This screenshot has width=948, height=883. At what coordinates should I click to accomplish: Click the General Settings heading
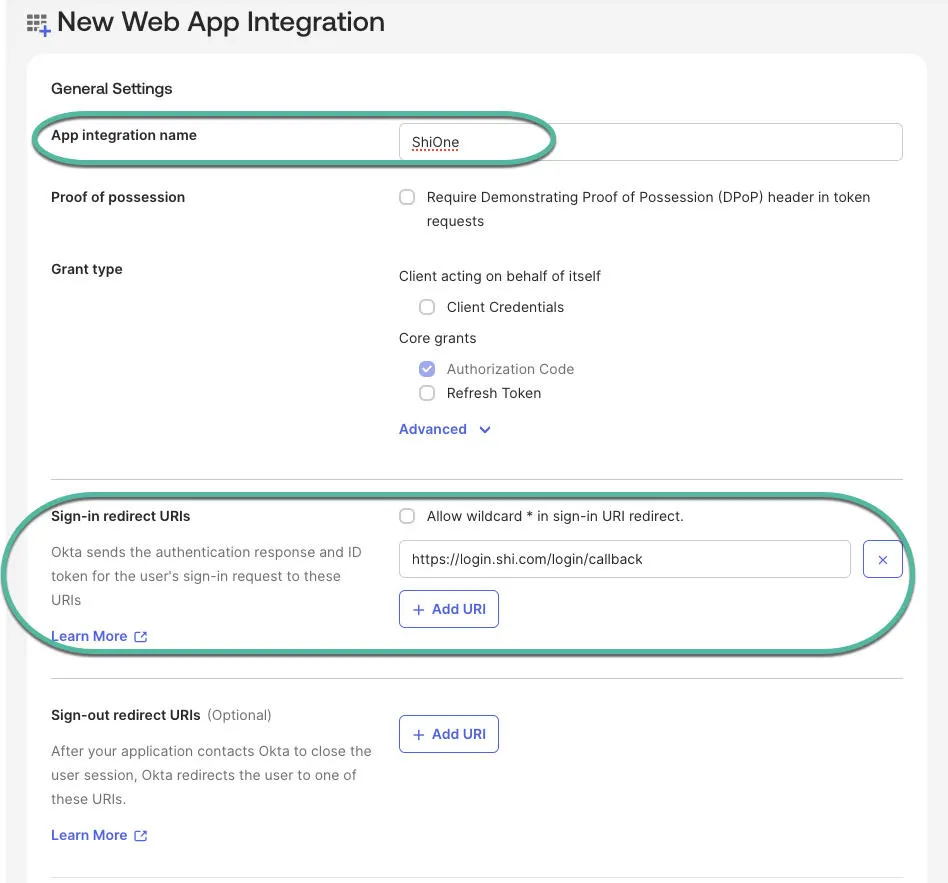[112, 89]
